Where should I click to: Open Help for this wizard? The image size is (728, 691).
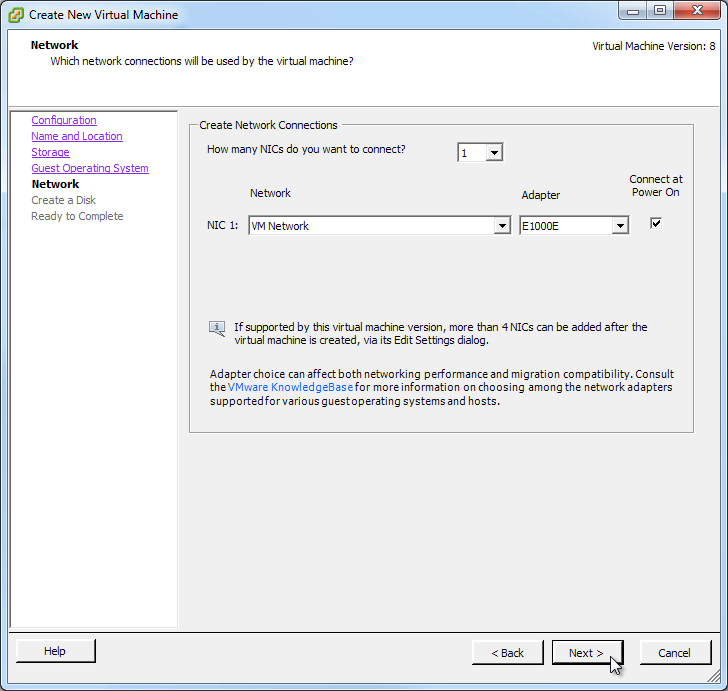55,651
